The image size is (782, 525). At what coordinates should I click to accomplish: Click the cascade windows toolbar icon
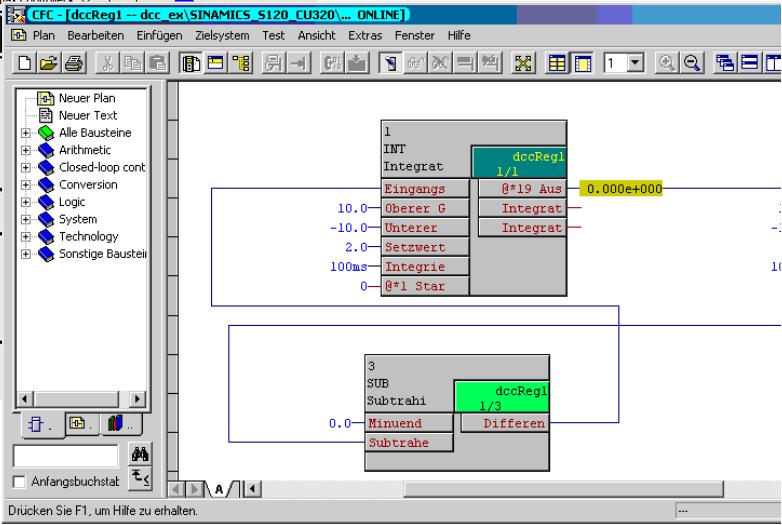(x=725, y=63)
